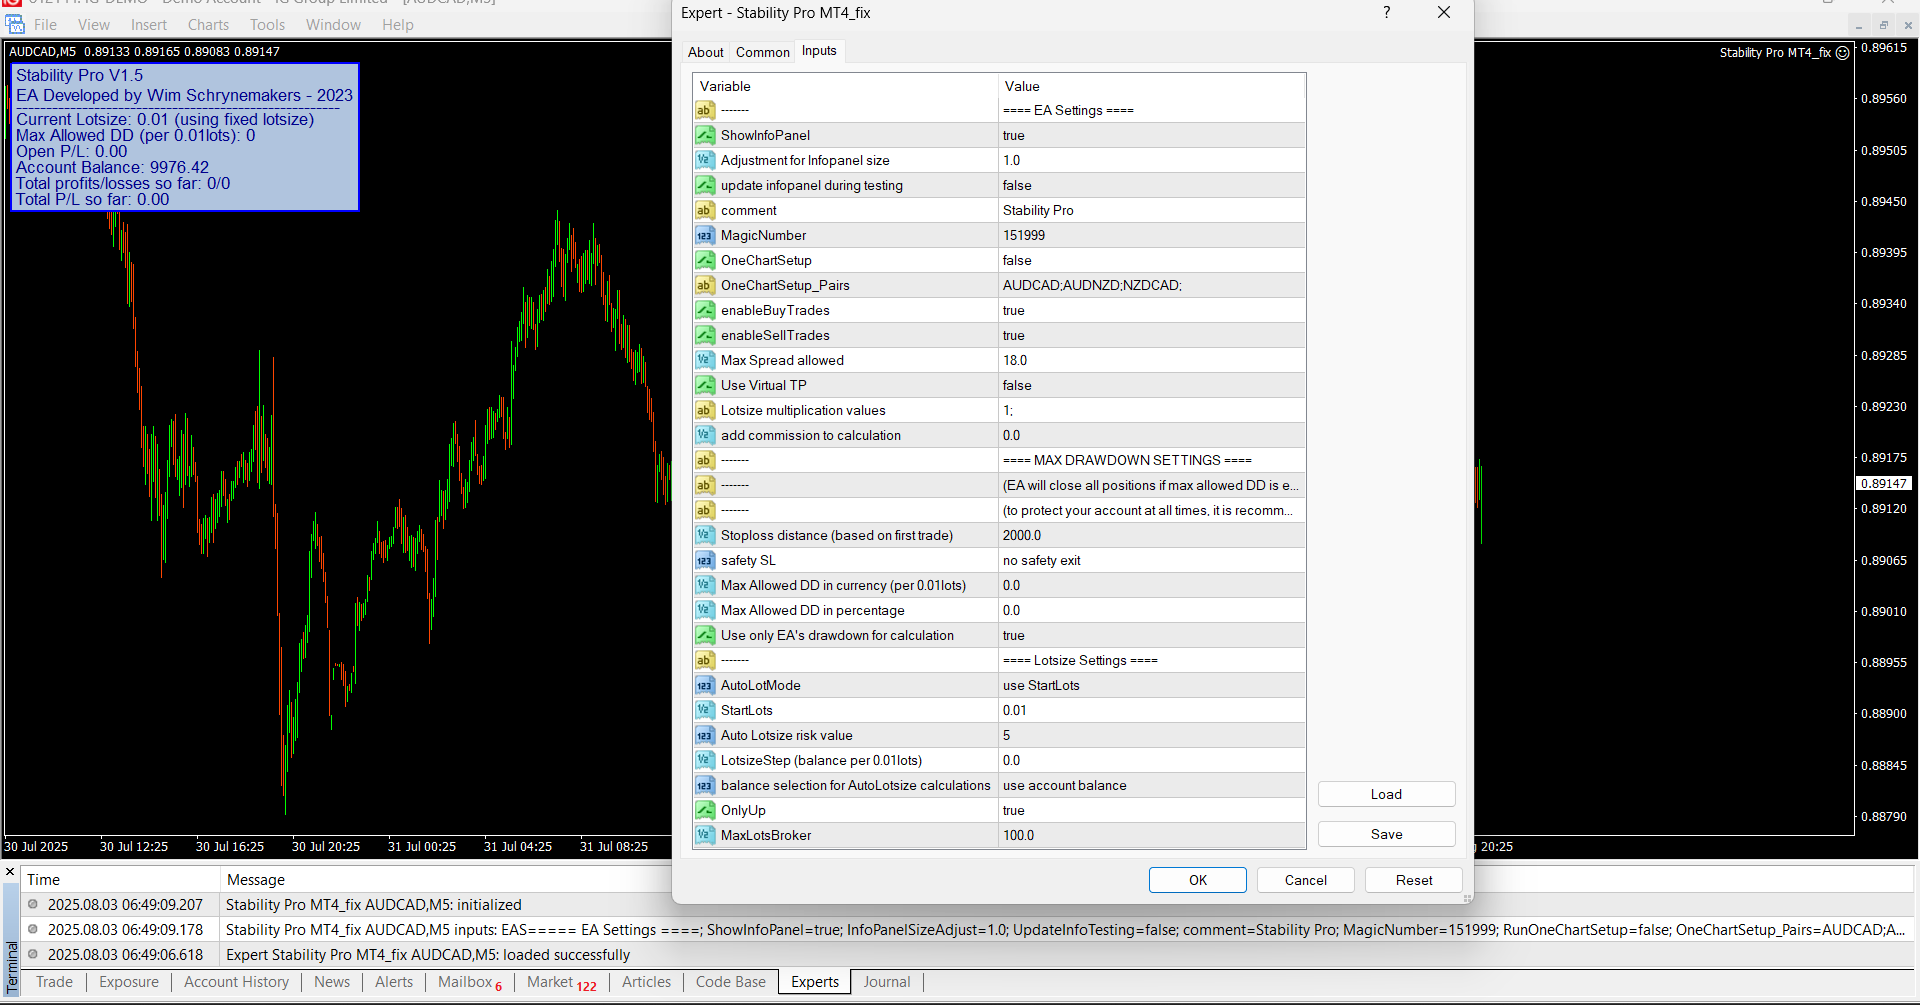
Task: Open the Journal terminal tab
Action: [x=886, y=982]
